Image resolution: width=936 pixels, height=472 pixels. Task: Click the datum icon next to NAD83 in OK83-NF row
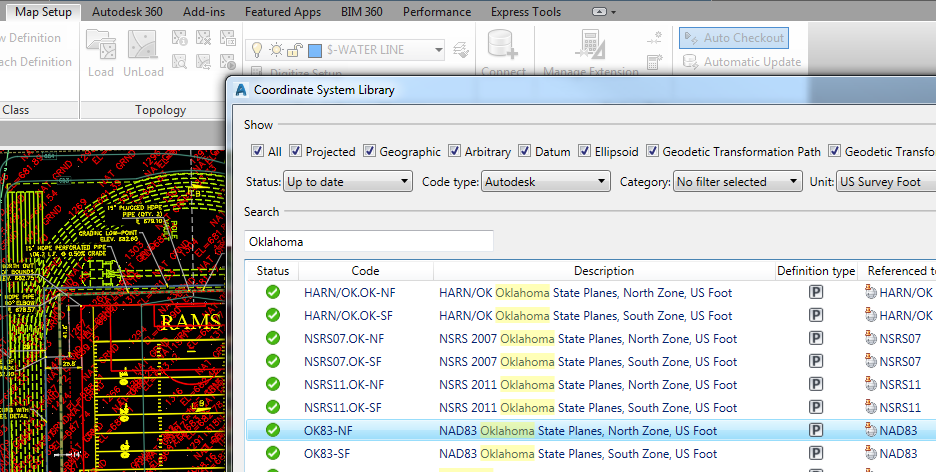(870, 430)
